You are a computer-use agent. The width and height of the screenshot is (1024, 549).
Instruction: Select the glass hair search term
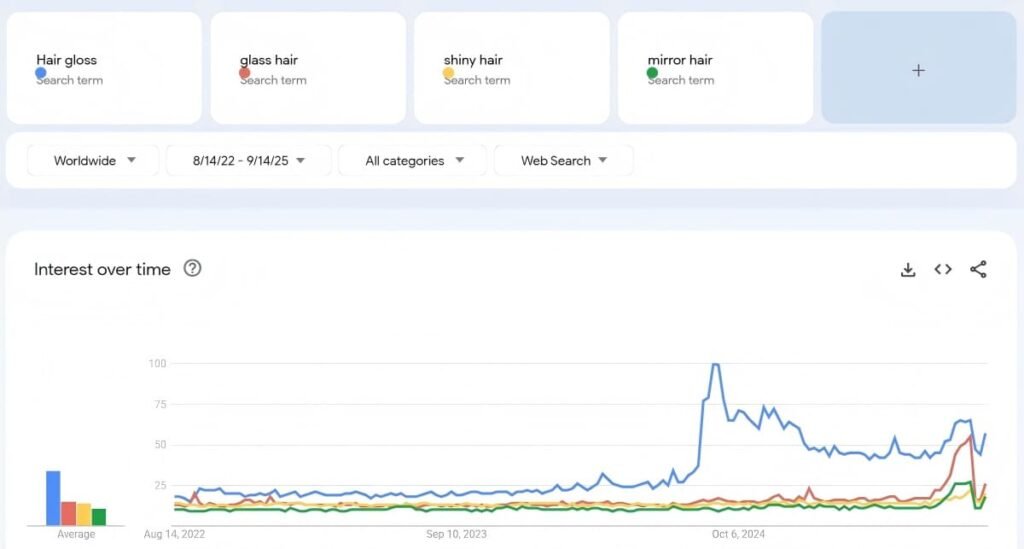pos(269,60)
